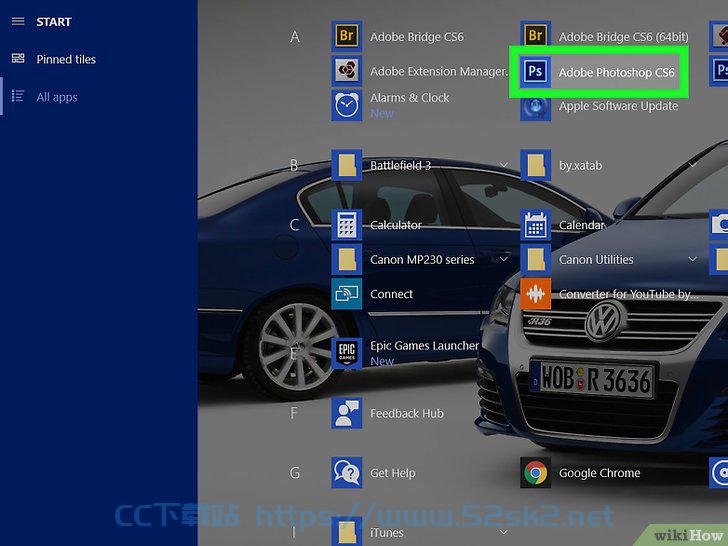Click the All apps list icon
Image resolution: width=728 pixels, height=546 pixels.
click(x=18, y=96)
